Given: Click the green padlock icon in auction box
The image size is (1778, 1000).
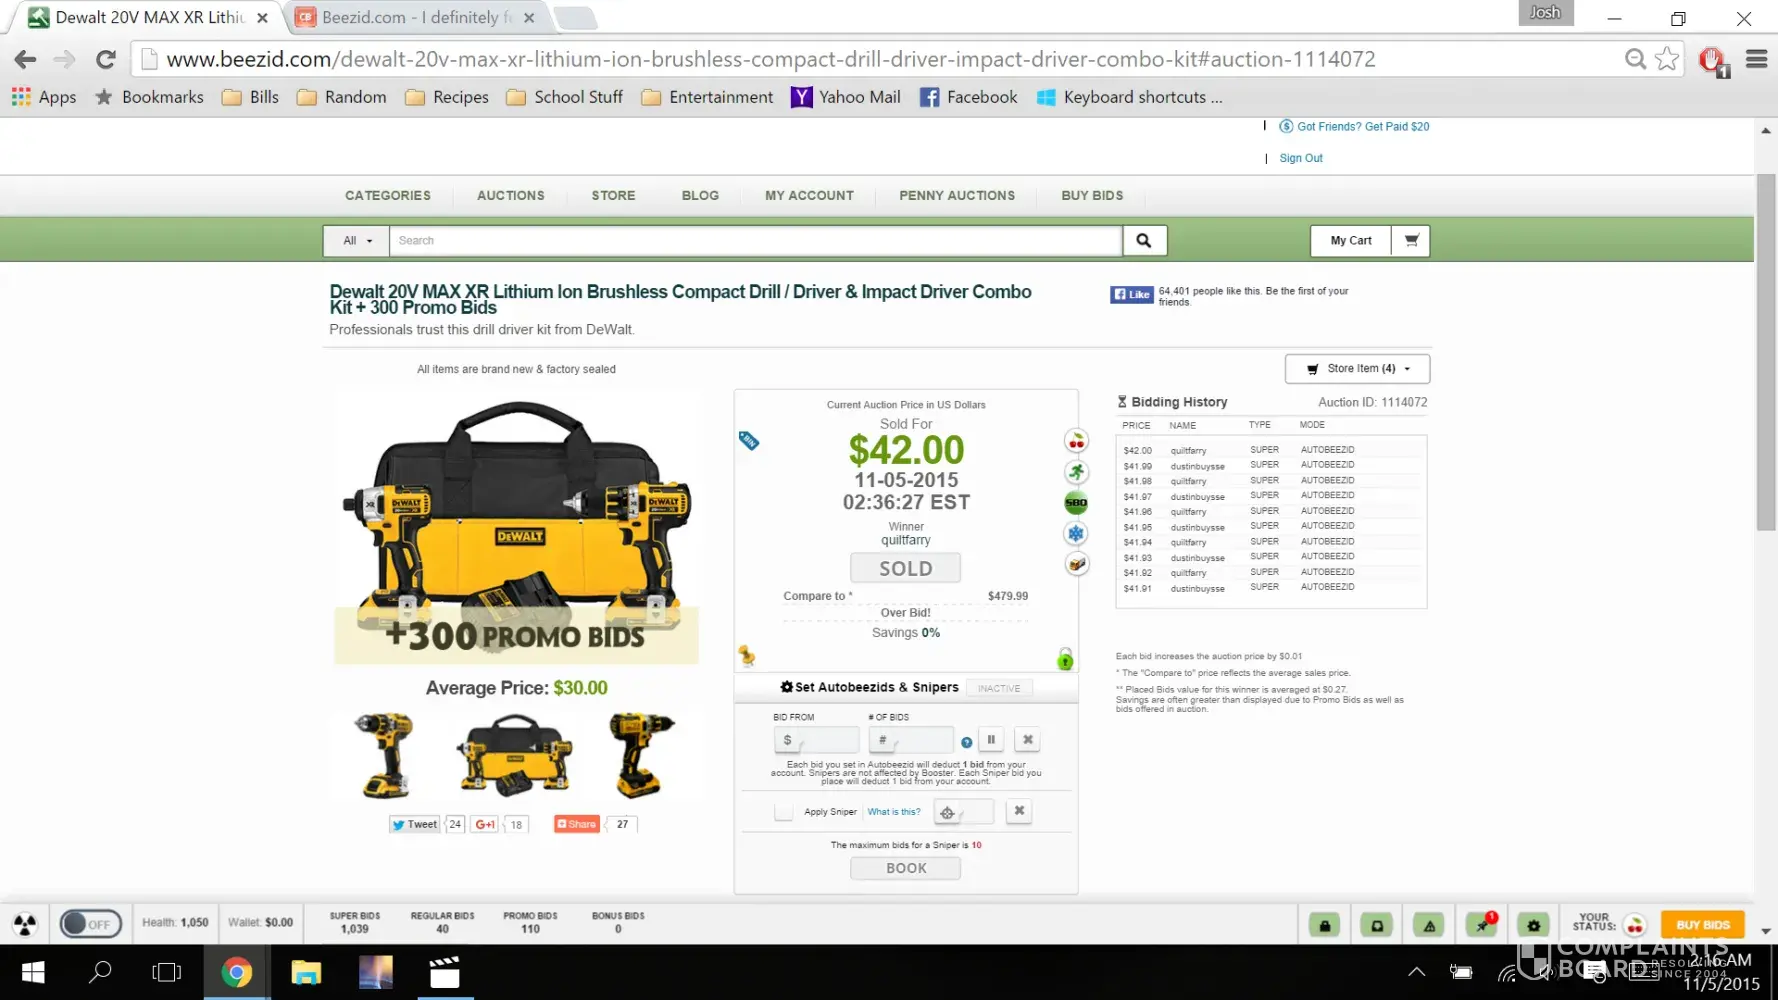Looking at the screenshot, I should [x=1065, y=659].
